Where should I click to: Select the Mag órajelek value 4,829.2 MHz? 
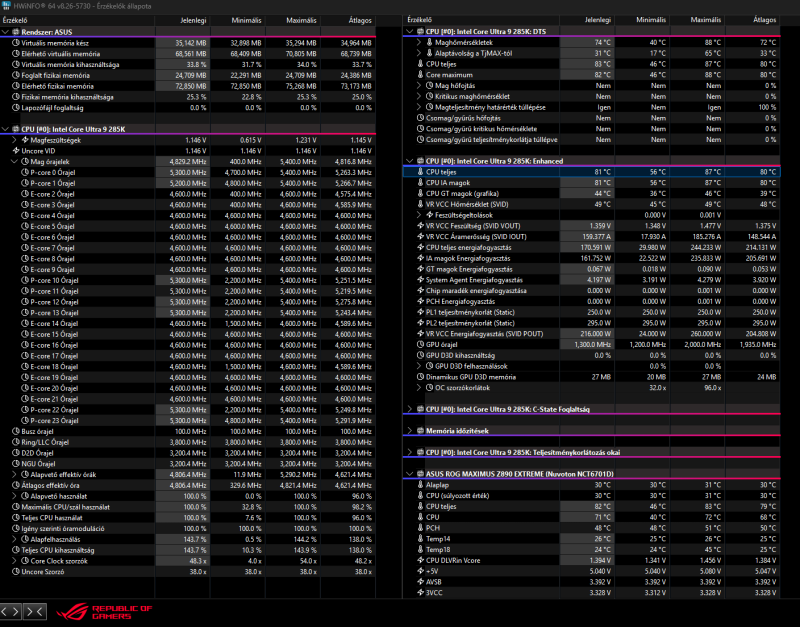pyautogui.click(x=183, y=162)
